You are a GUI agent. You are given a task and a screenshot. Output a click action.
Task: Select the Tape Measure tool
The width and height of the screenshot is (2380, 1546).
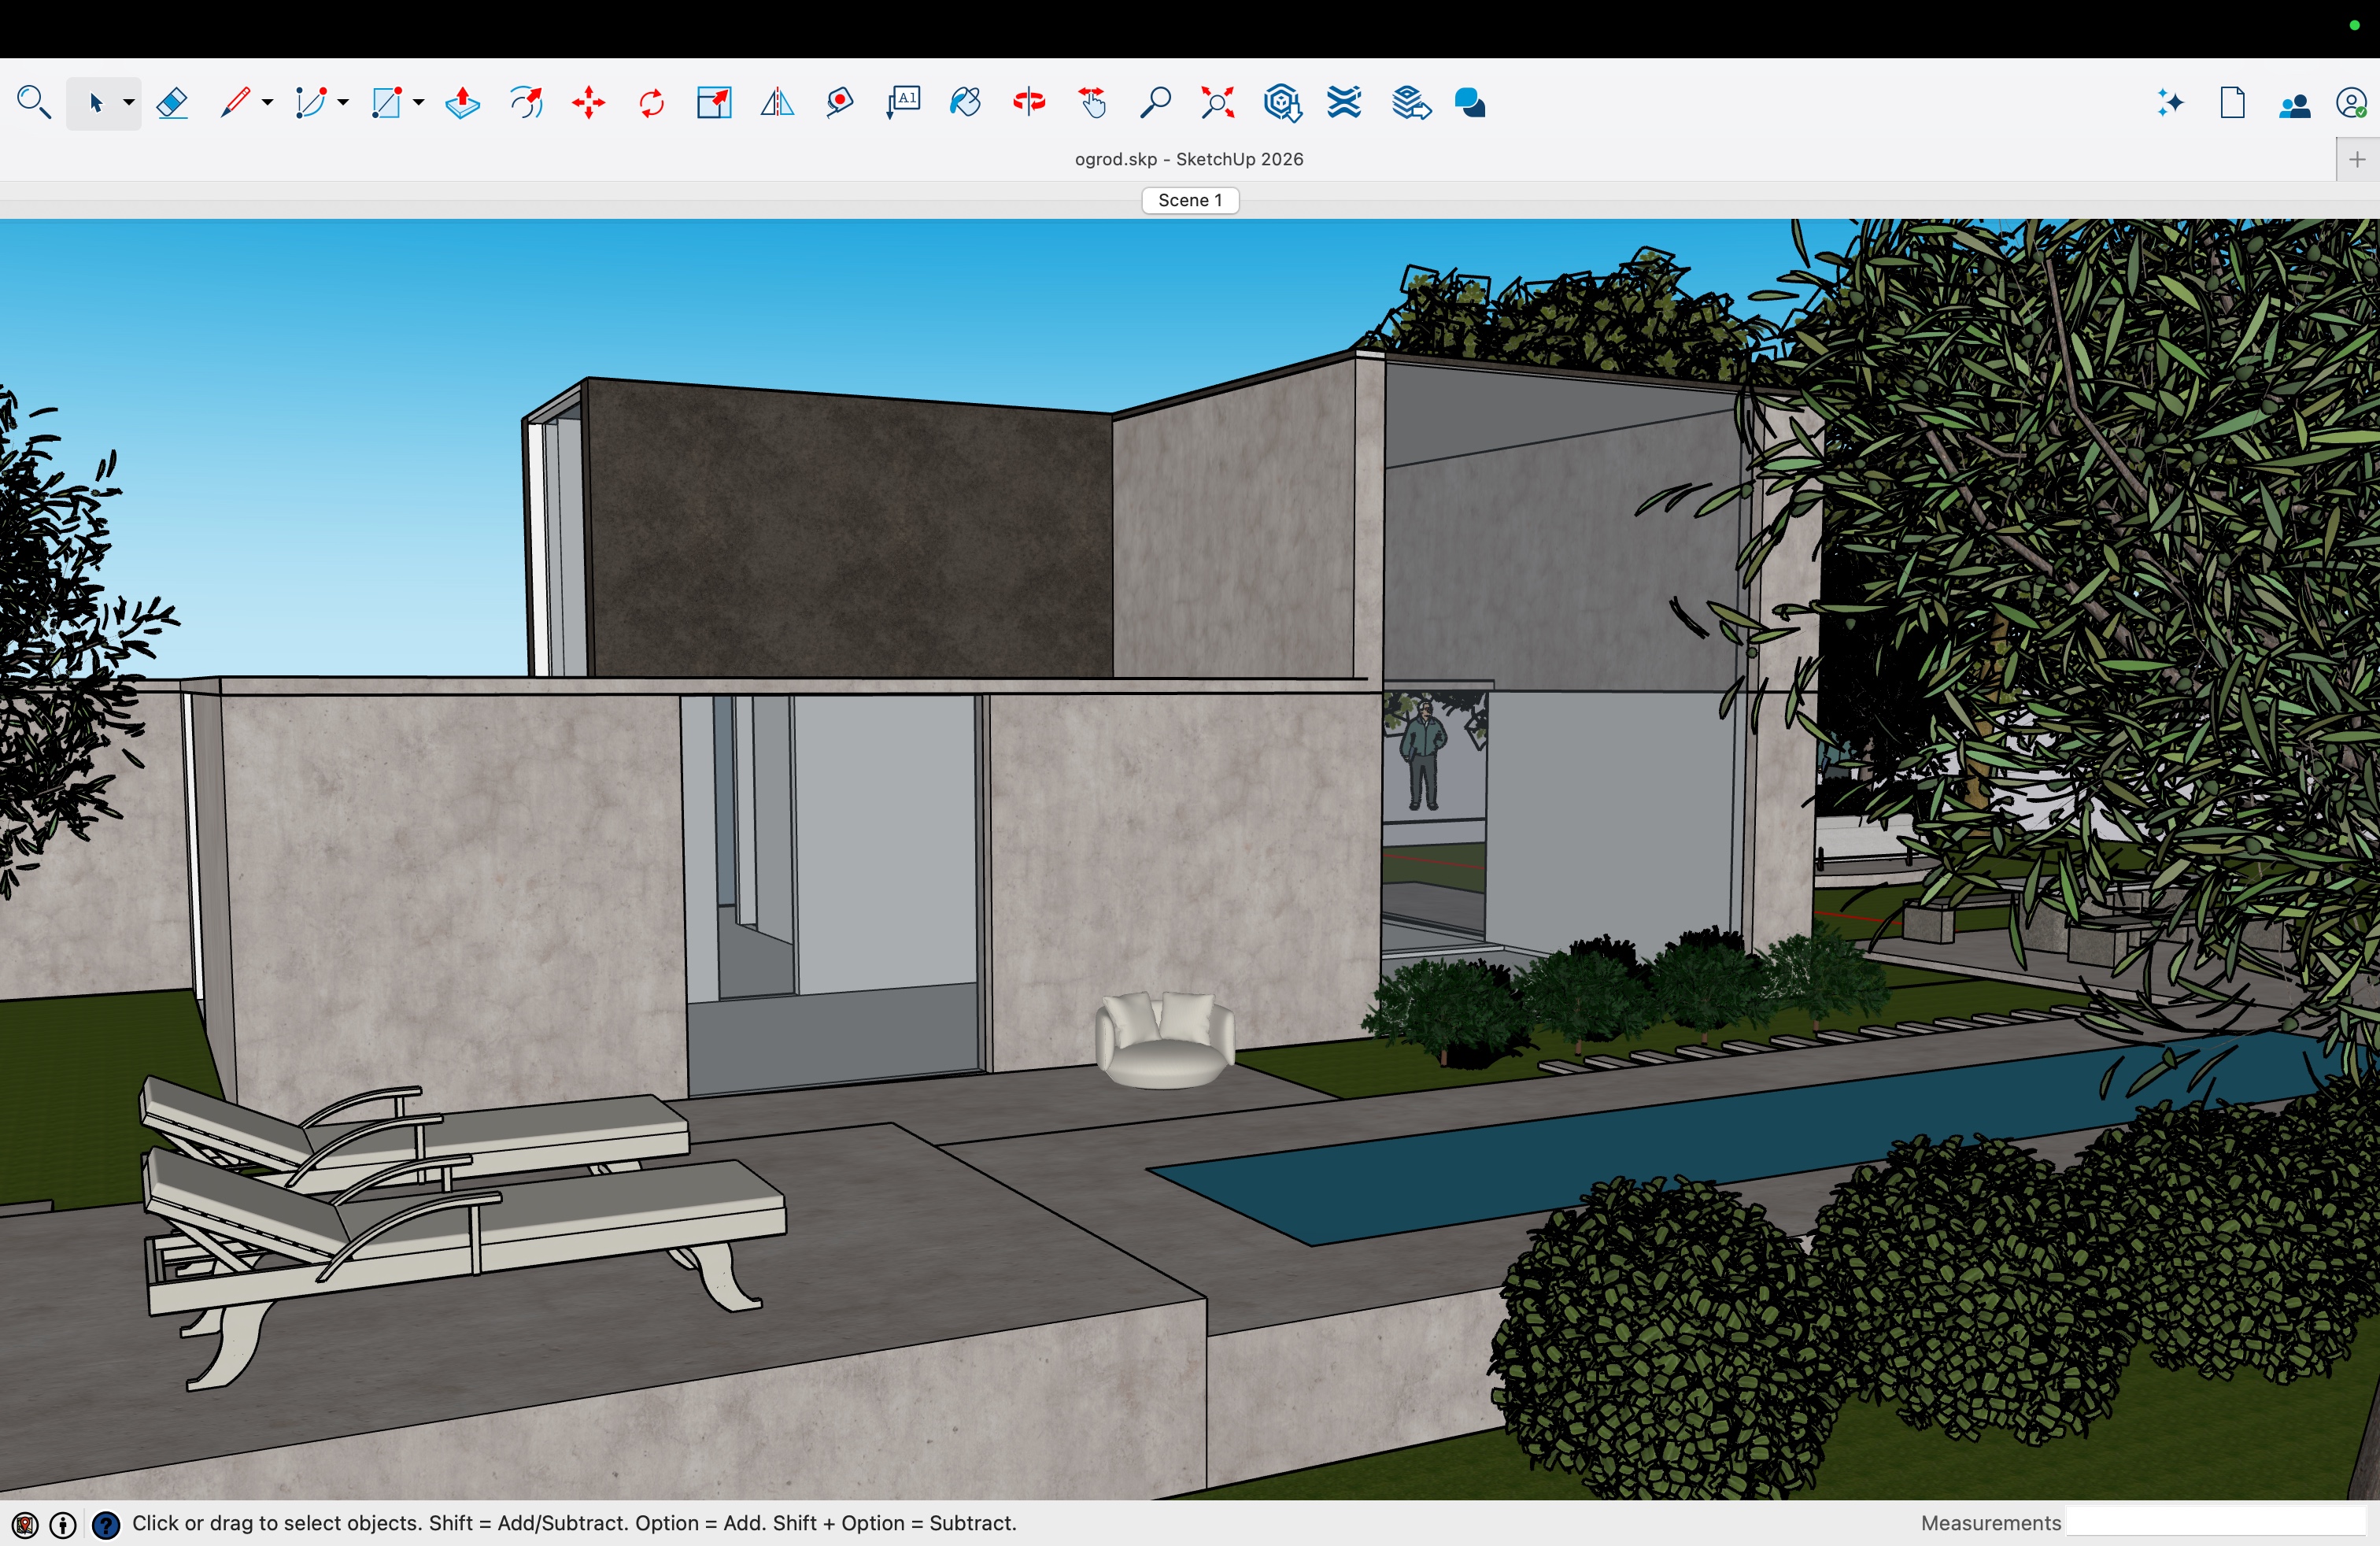pos(840,103)
